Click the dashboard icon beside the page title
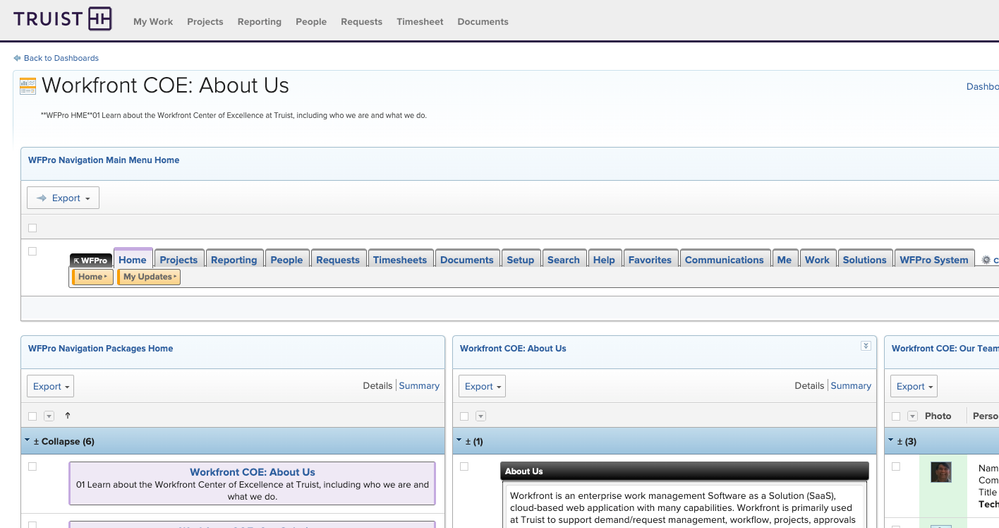This screenshot has width=999, height=528. pyautogui.click(x=28, y=86)
